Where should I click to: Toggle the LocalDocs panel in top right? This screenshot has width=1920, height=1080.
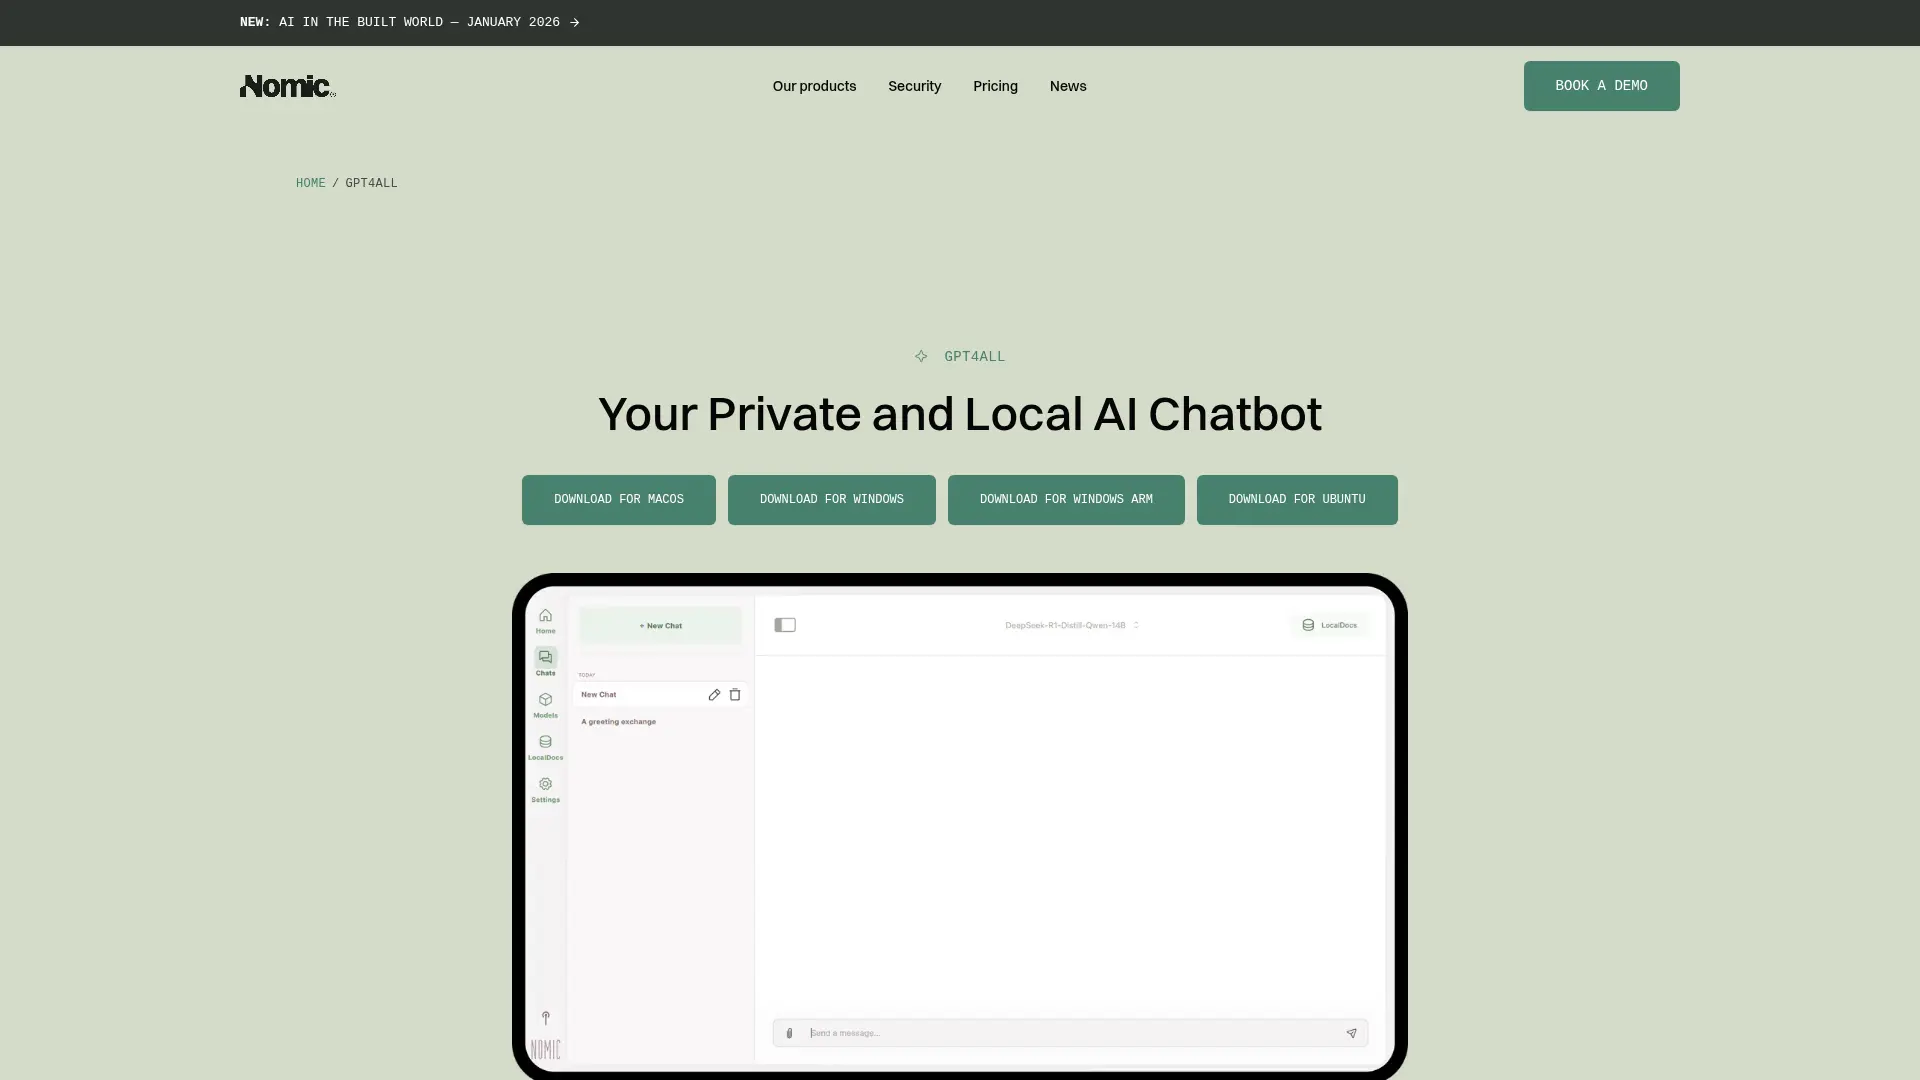[x=1330, y=624]
